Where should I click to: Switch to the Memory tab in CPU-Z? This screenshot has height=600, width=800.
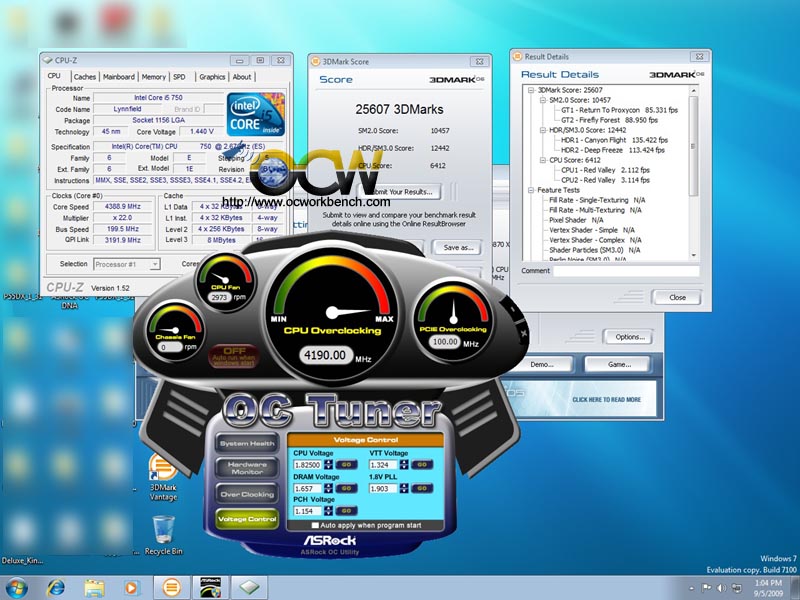point(154,77)
